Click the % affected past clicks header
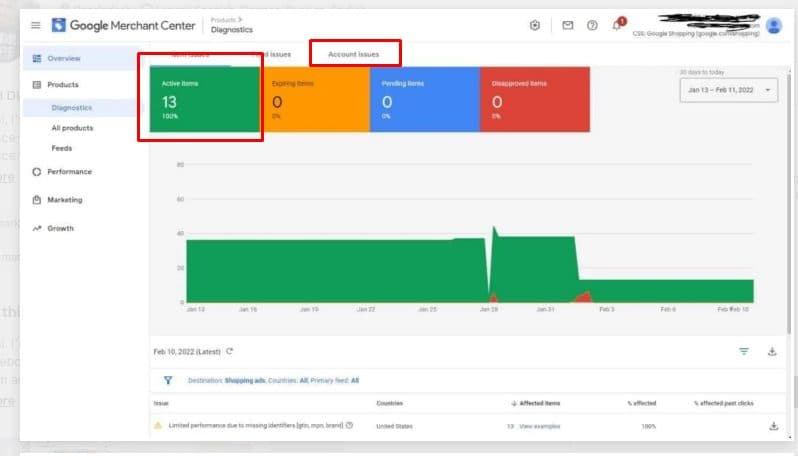This screenshot has width=798, height=456. 724,404
